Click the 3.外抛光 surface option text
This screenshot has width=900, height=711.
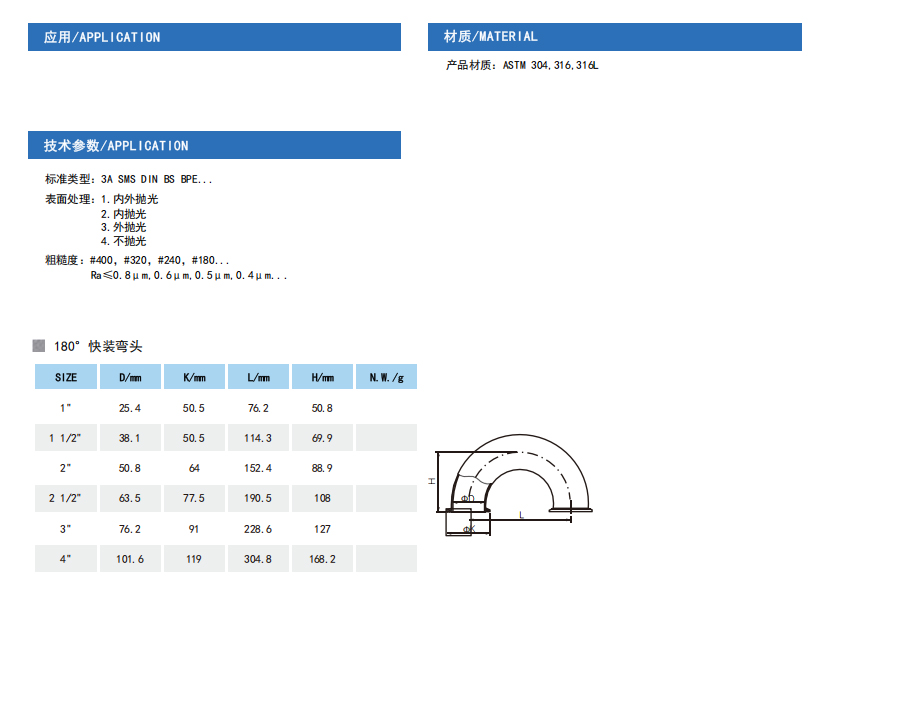[123, 227]
